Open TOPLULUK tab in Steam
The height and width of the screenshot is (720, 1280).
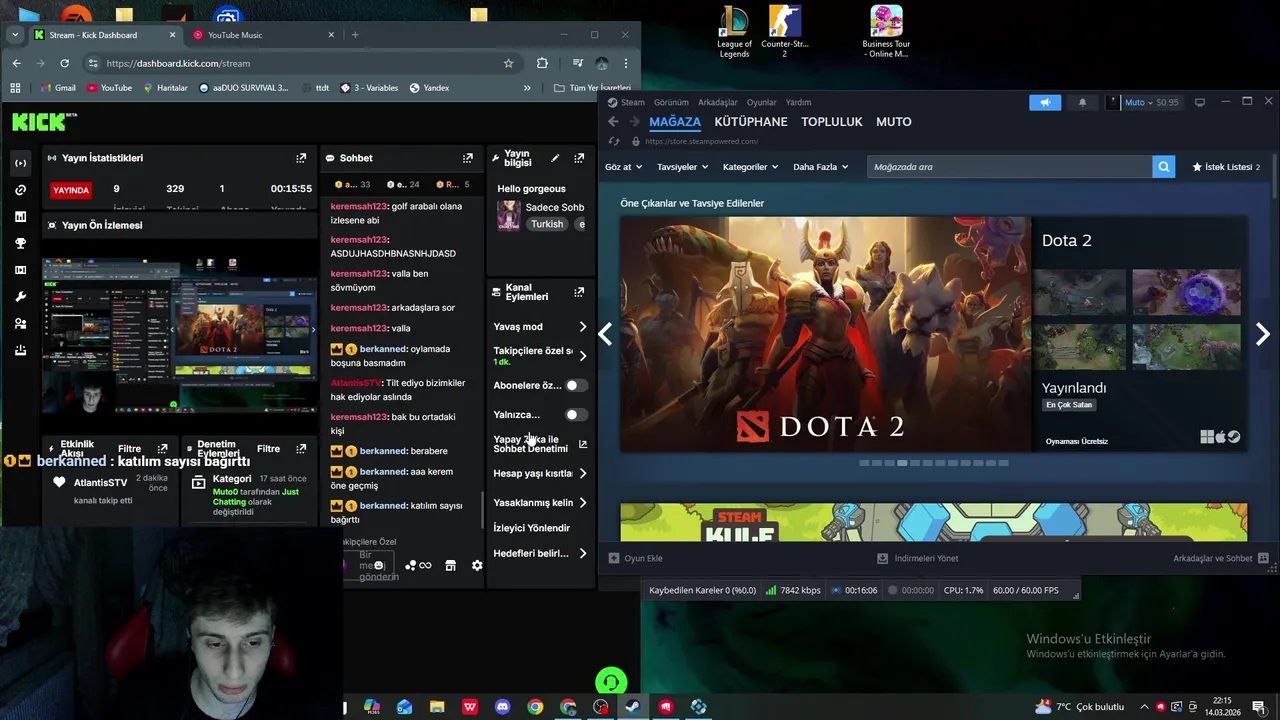click(x=831, y=122)
